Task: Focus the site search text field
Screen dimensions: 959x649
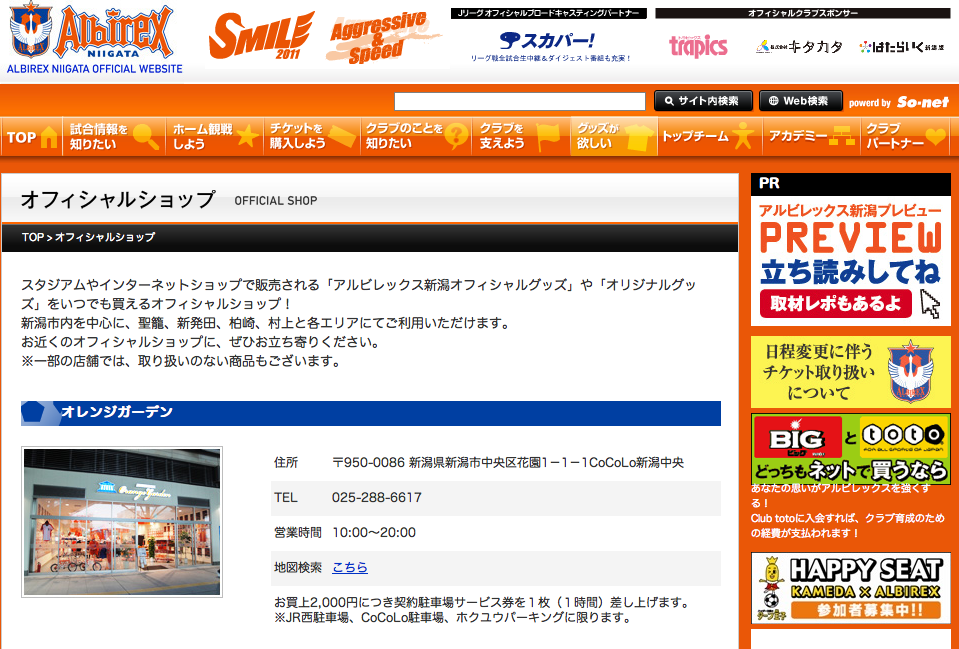Action: click(x=520, y=102)
